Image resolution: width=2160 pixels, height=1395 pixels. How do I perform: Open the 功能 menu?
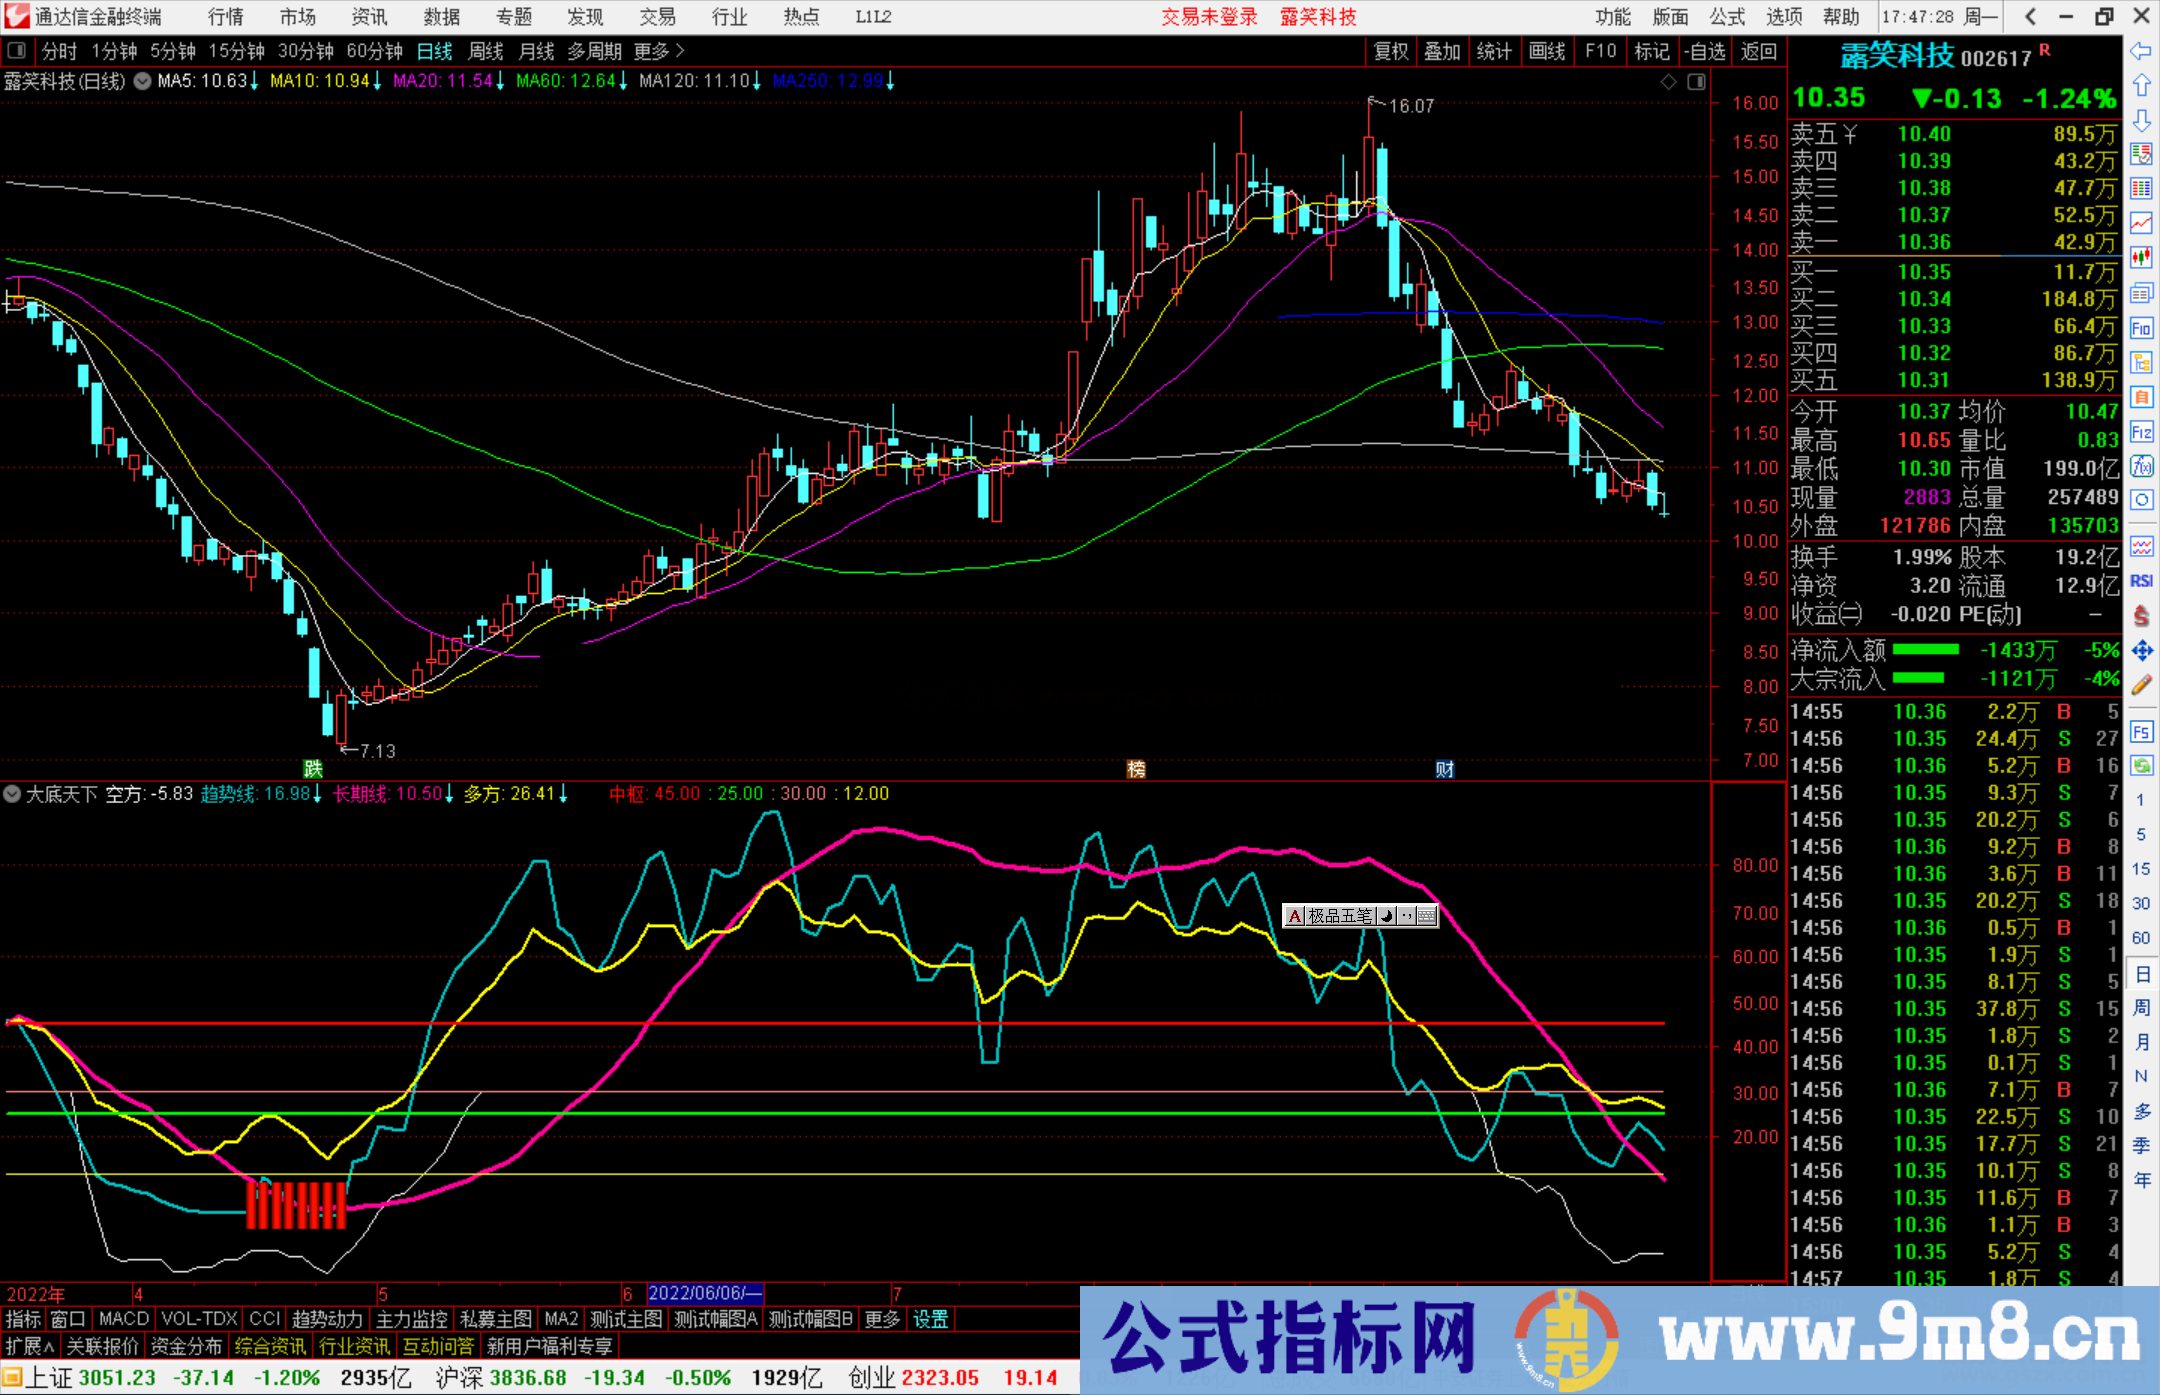pyautogui.click(x=1612, y=17)
